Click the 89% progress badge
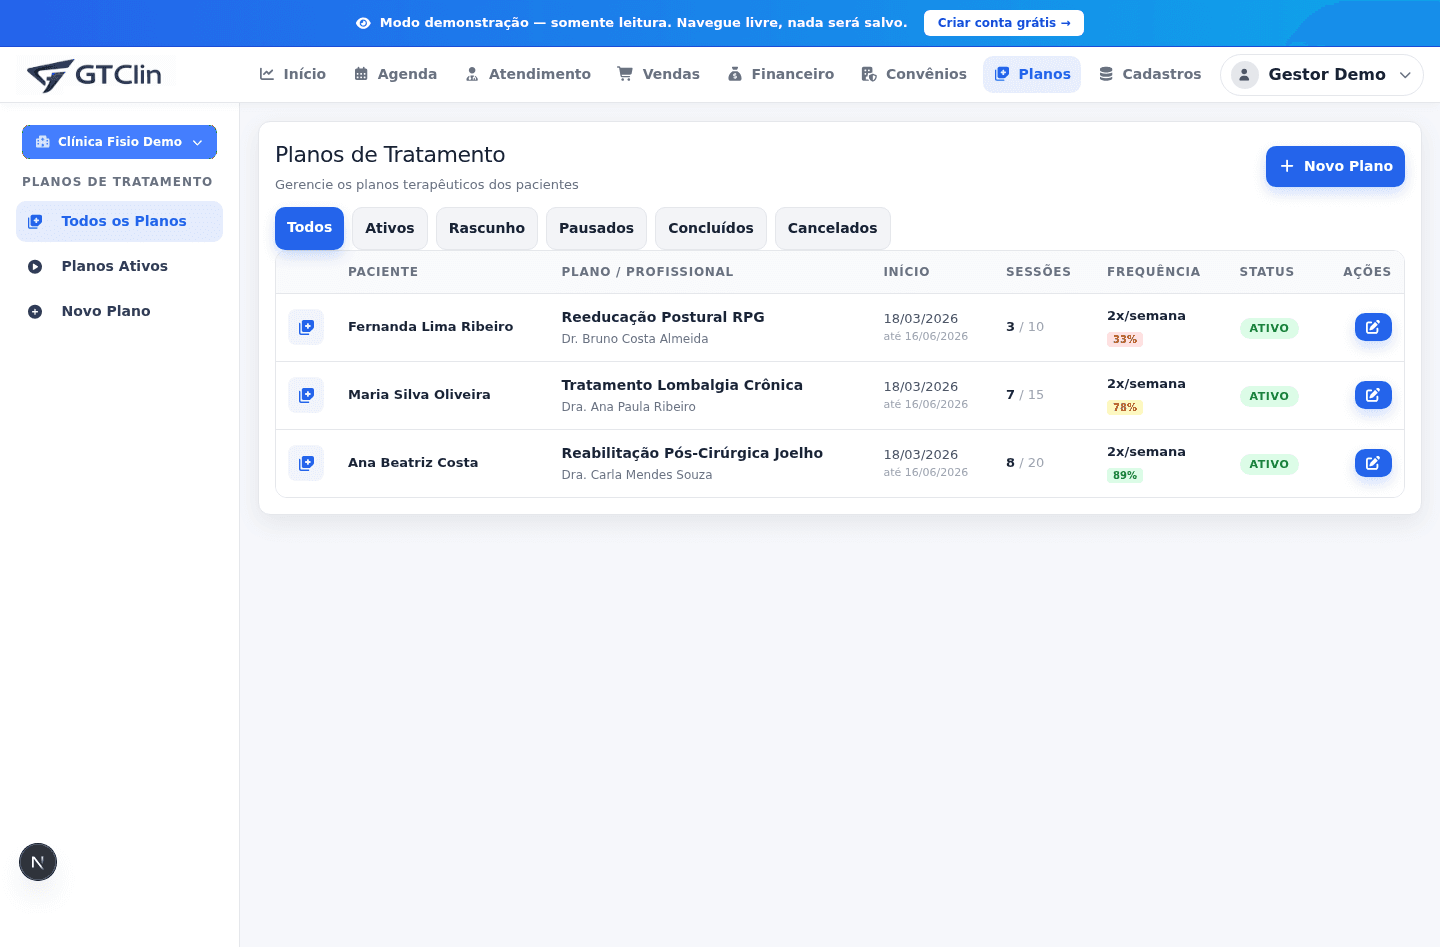The width and height of the screenshot is (1440, 947). [x=1125, y=475]
